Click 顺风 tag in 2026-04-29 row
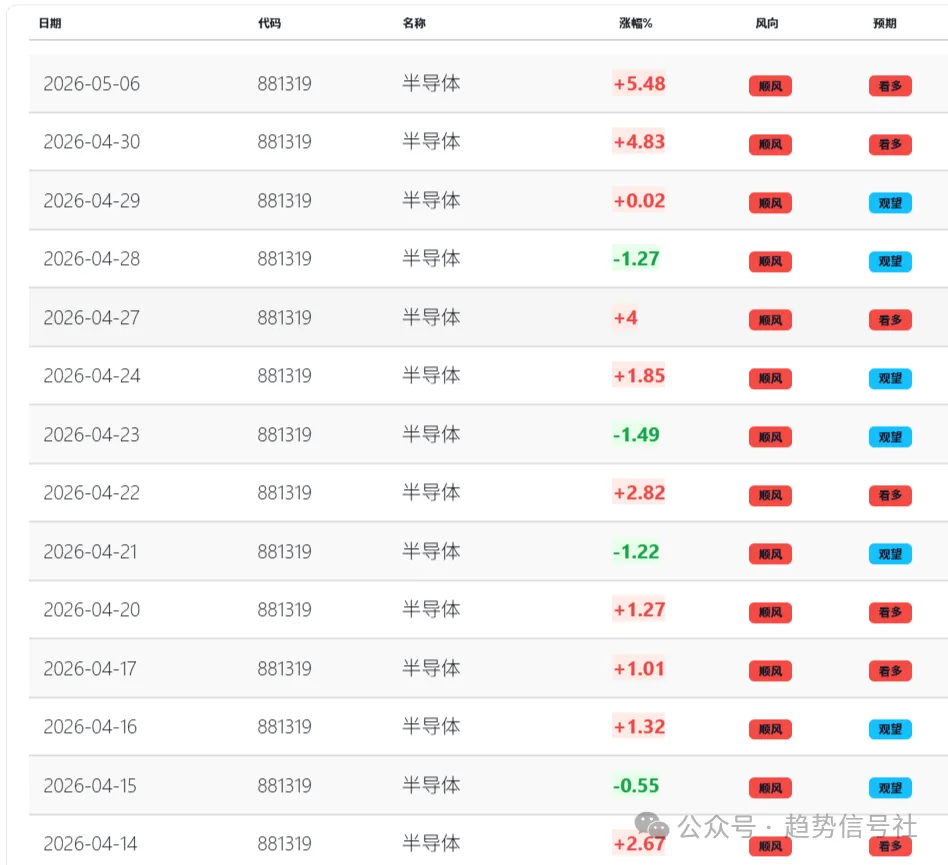The height and width of the screenshot is (865, 948). pos(770,203)
